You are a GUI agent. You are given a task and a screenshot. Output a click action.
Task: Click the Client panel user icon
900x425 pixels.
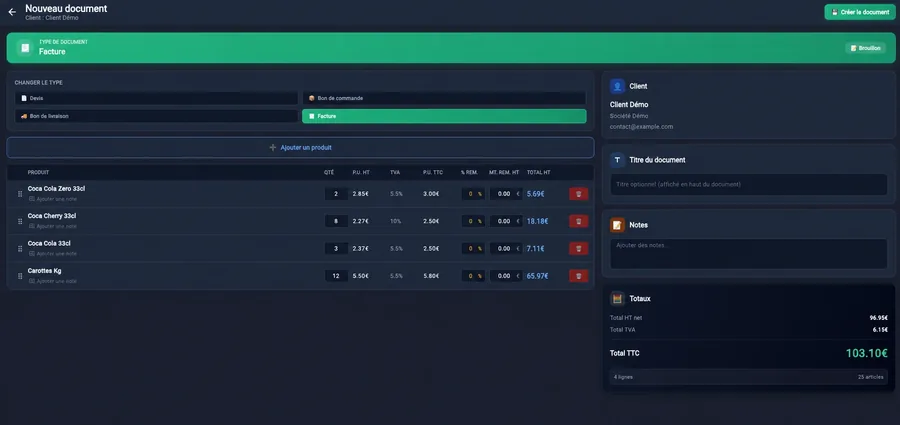(618, 86)
